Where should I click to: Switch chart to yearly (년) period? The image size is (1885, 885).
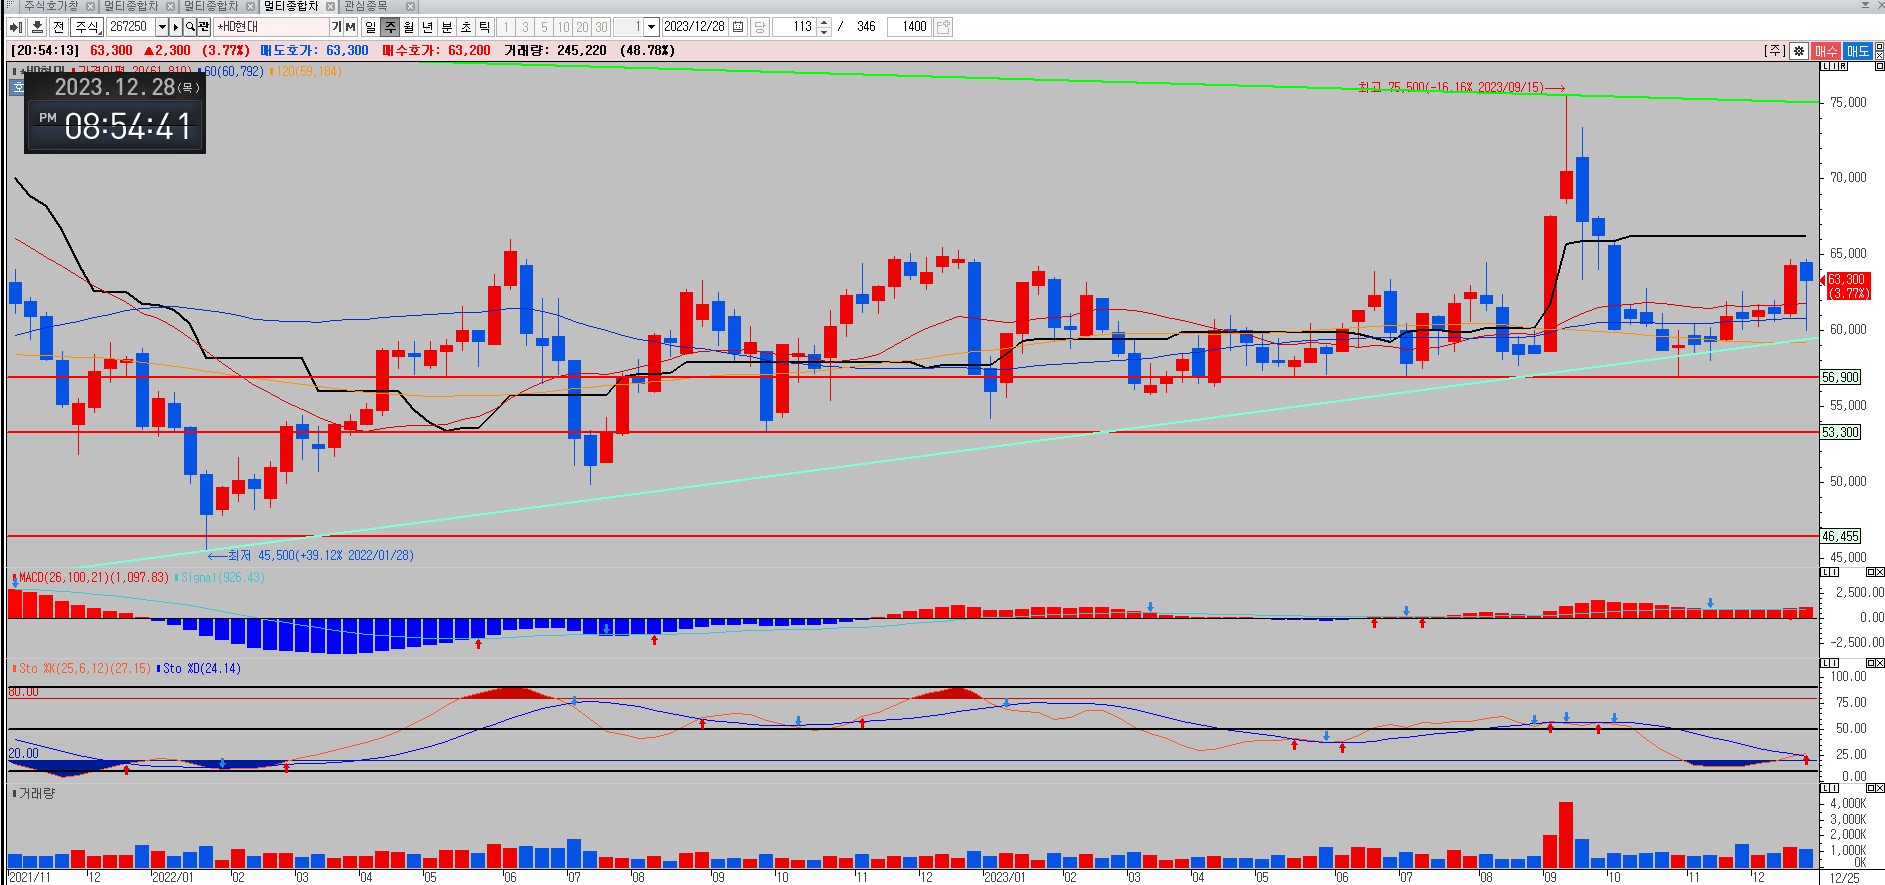point(428,27)
